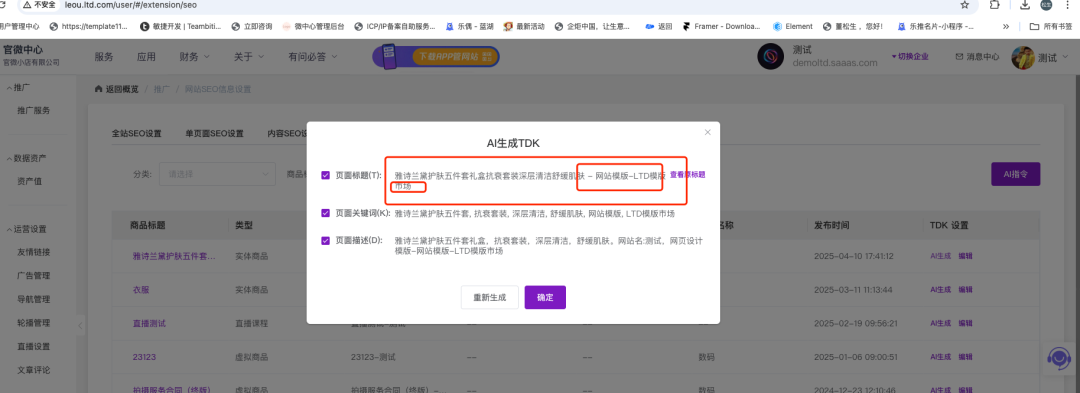Open 文章评论 in the sidebar
This screenshot has height=393, width=1080.
tap(34, 370)
